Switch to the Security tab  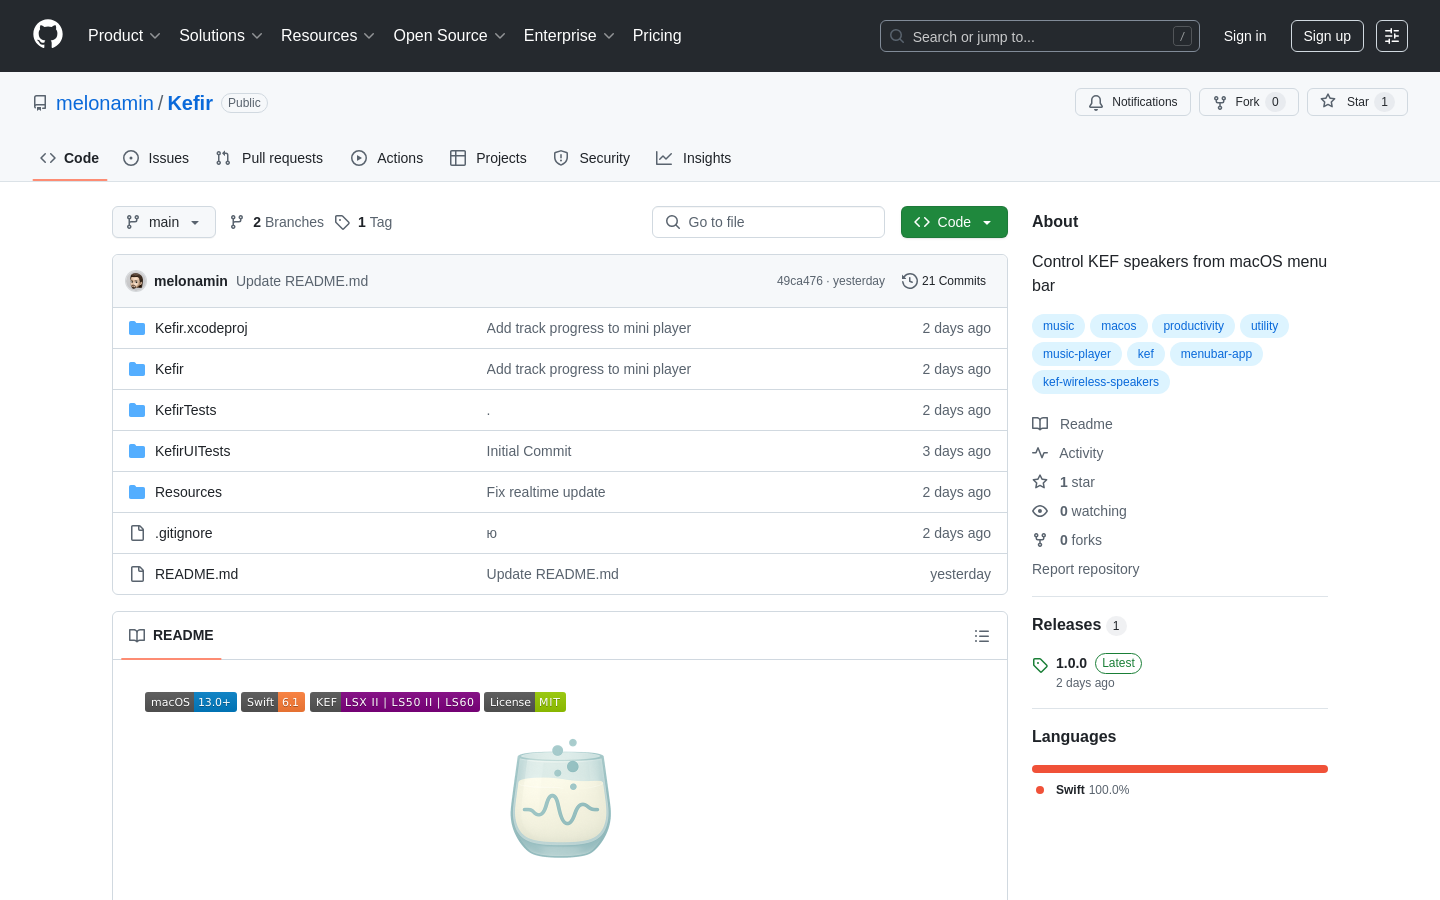click(x=592, y=158)
